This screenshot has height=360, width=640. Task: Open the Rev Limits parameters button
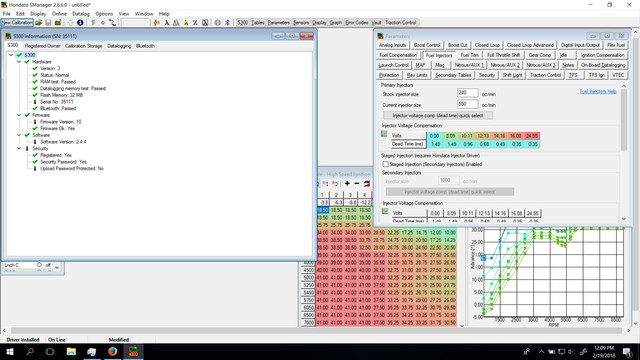coord(417,75)
